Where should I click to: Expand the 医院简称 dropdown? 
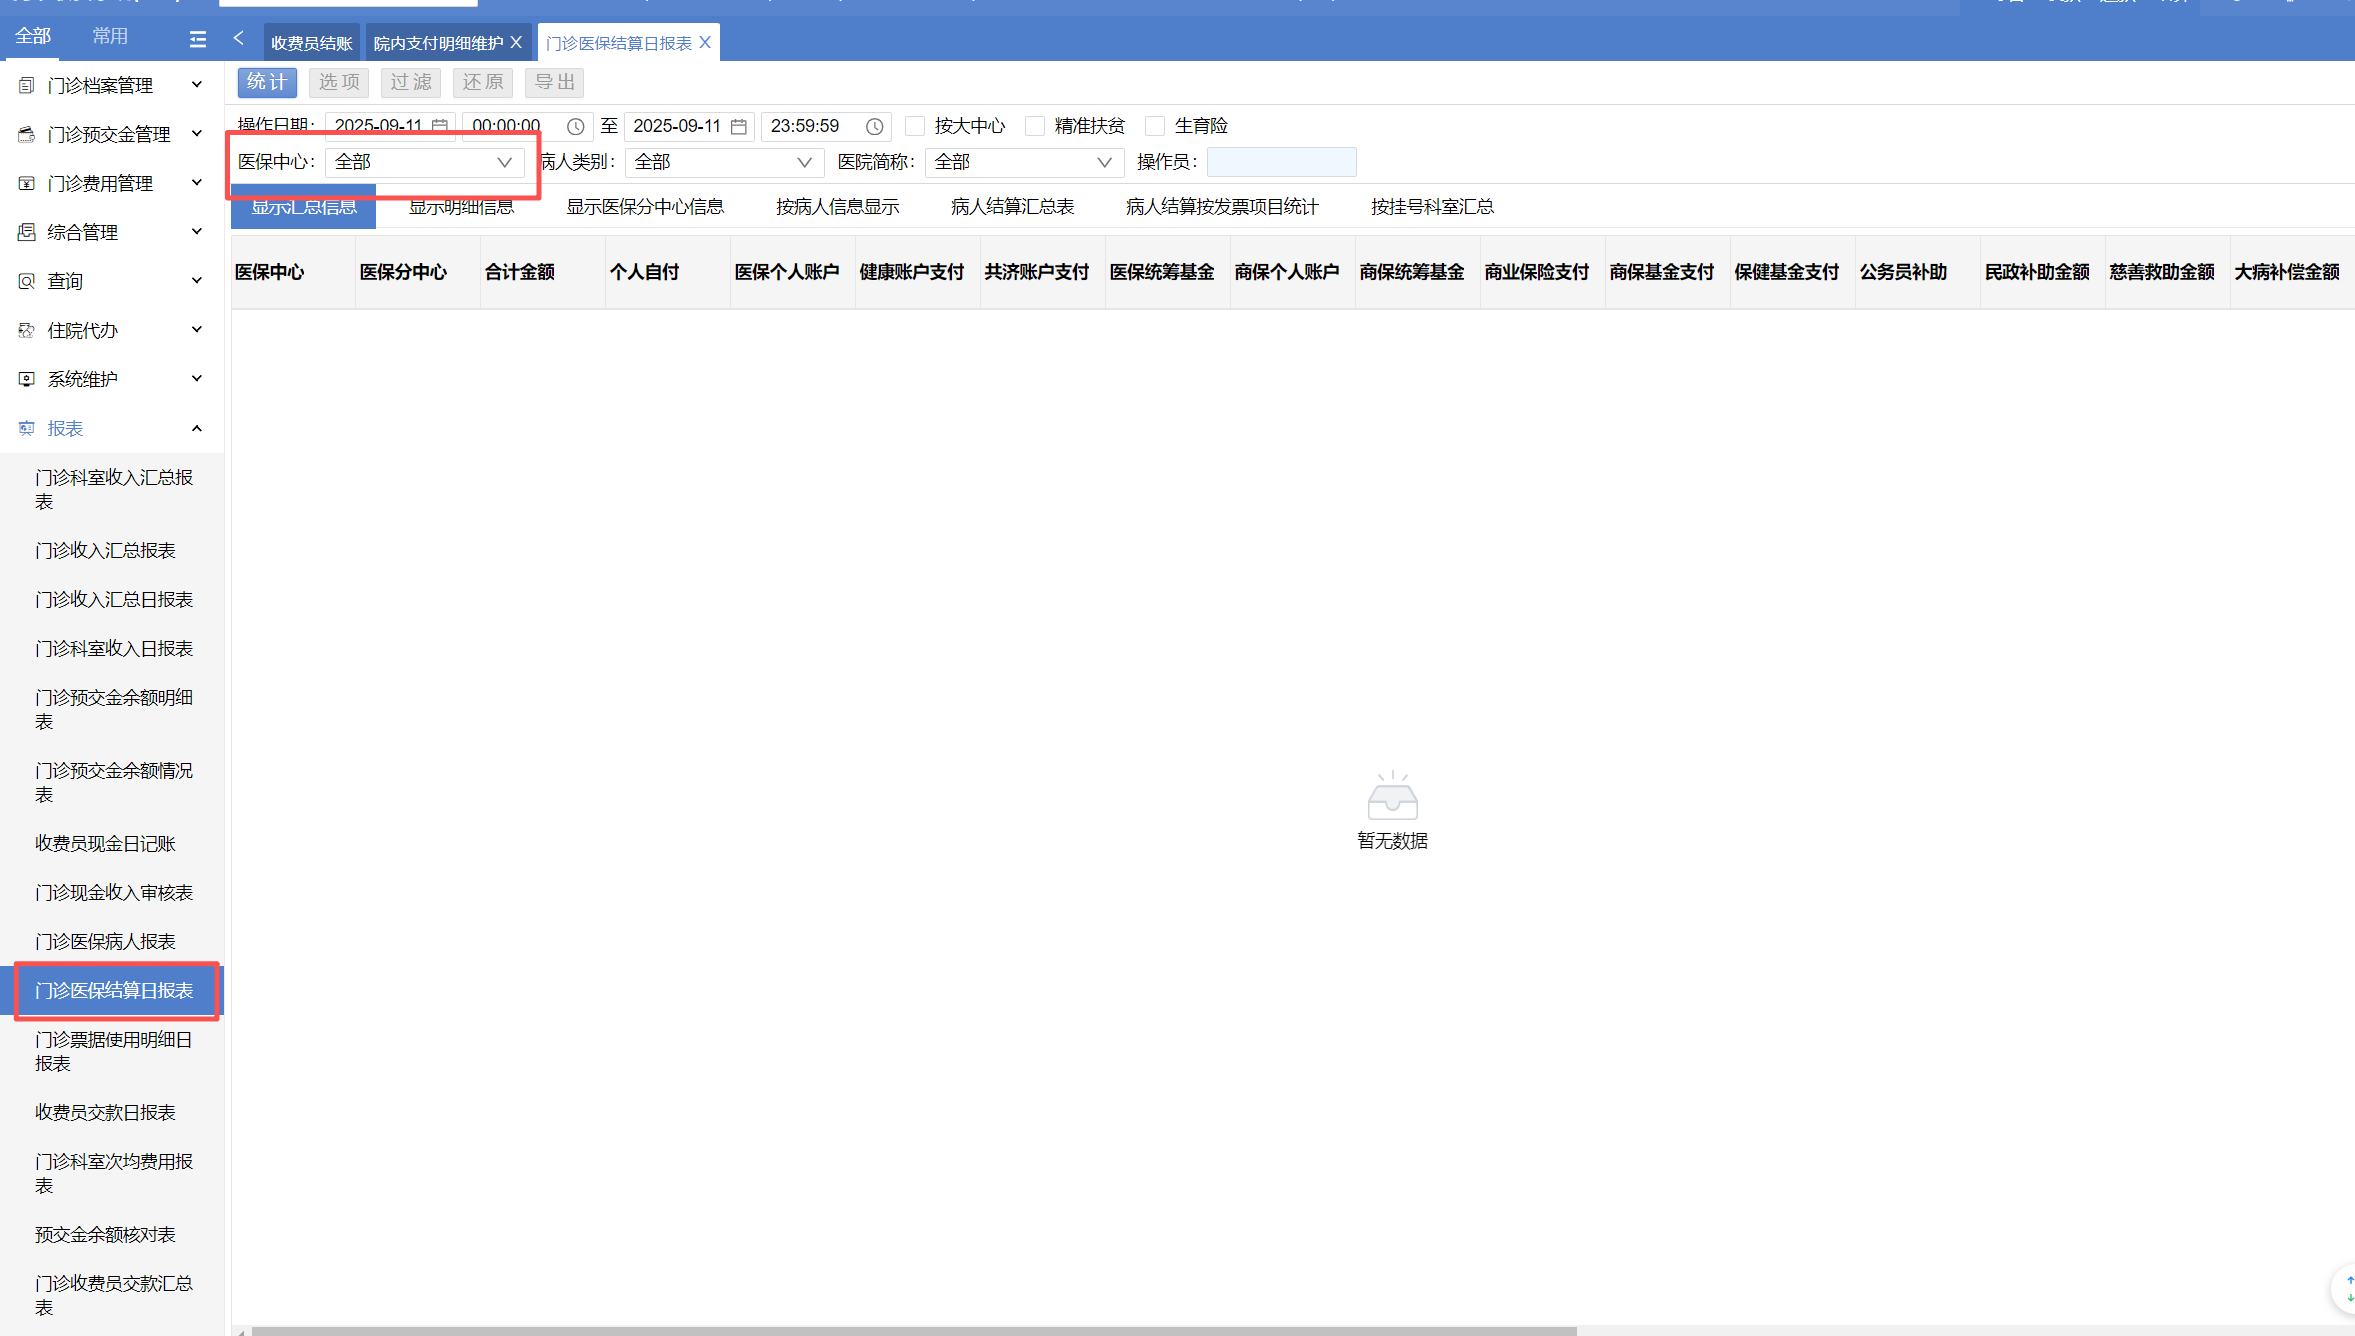(1023, 162)
